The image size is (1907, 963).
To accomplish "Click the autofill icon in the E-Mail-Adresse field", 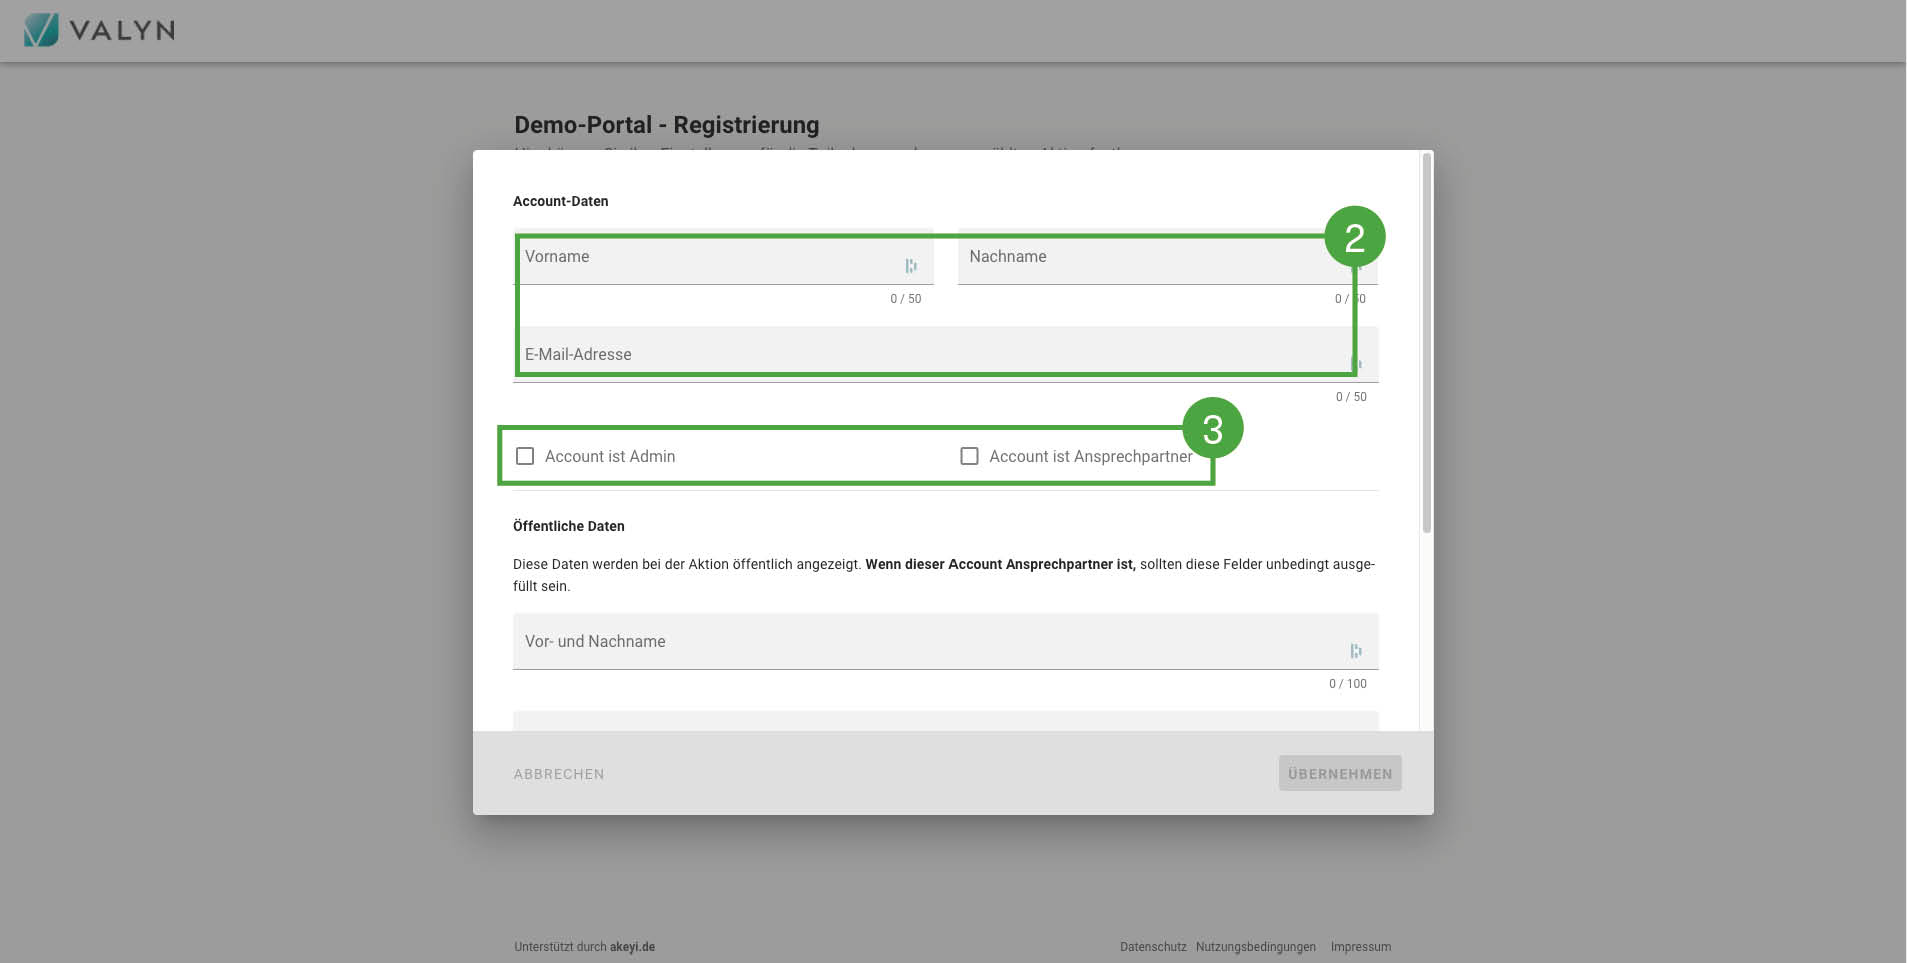I will pos(1356,363).
